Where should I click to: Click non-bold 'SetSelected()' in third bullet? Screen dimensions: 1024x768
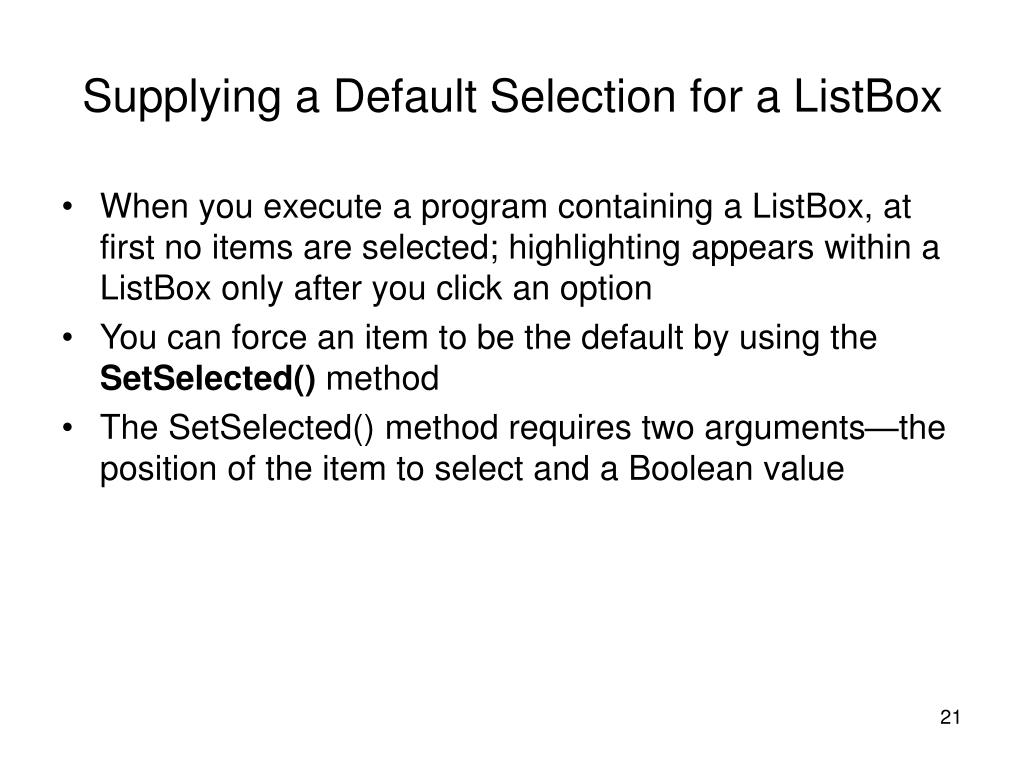tap(271, 428)
